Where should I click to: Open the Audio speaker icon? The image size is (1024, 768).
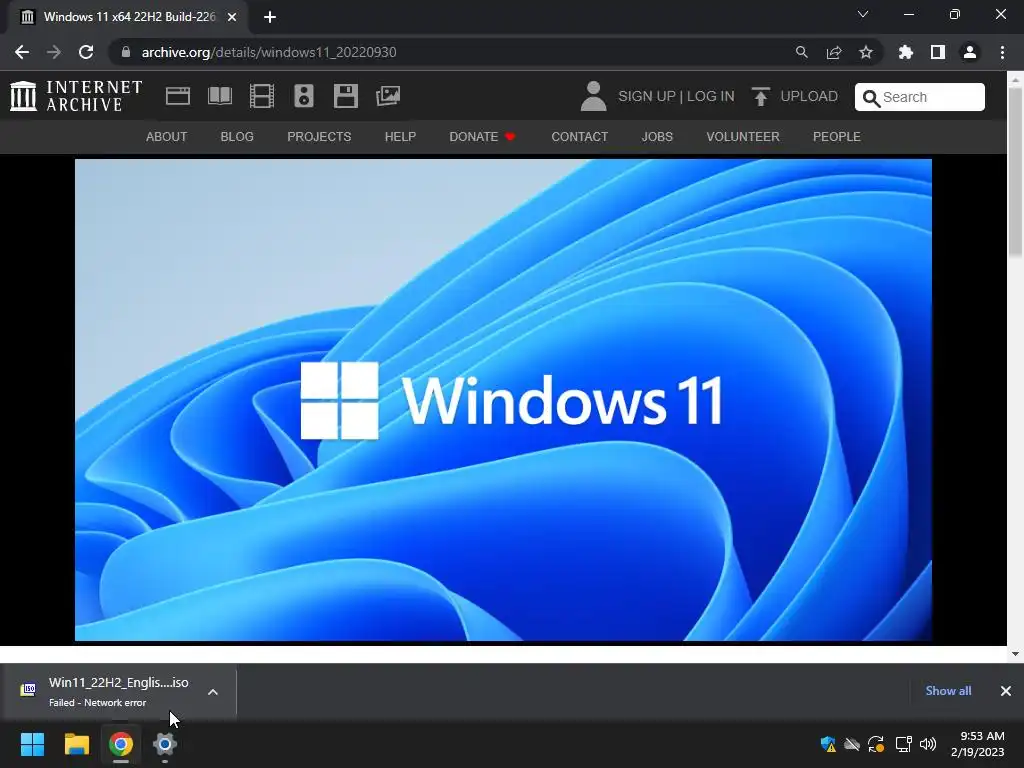304,96
